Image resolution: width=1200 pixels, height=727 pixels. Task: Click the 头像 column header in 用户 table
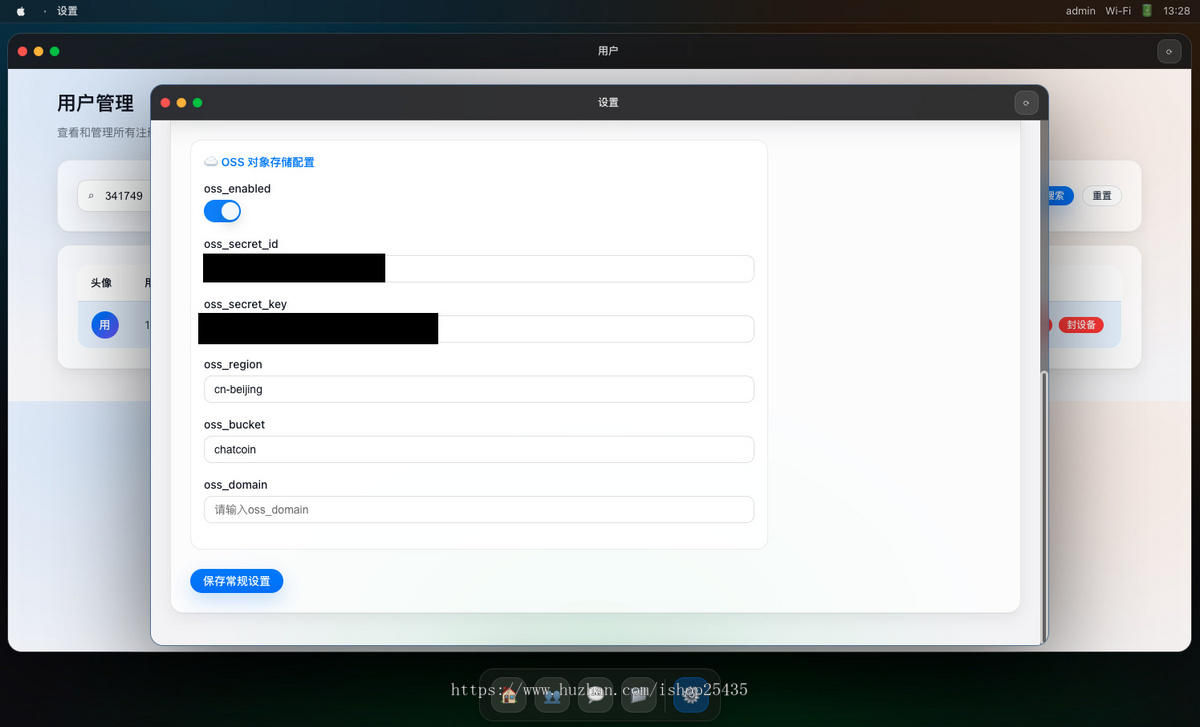[101, 283]
